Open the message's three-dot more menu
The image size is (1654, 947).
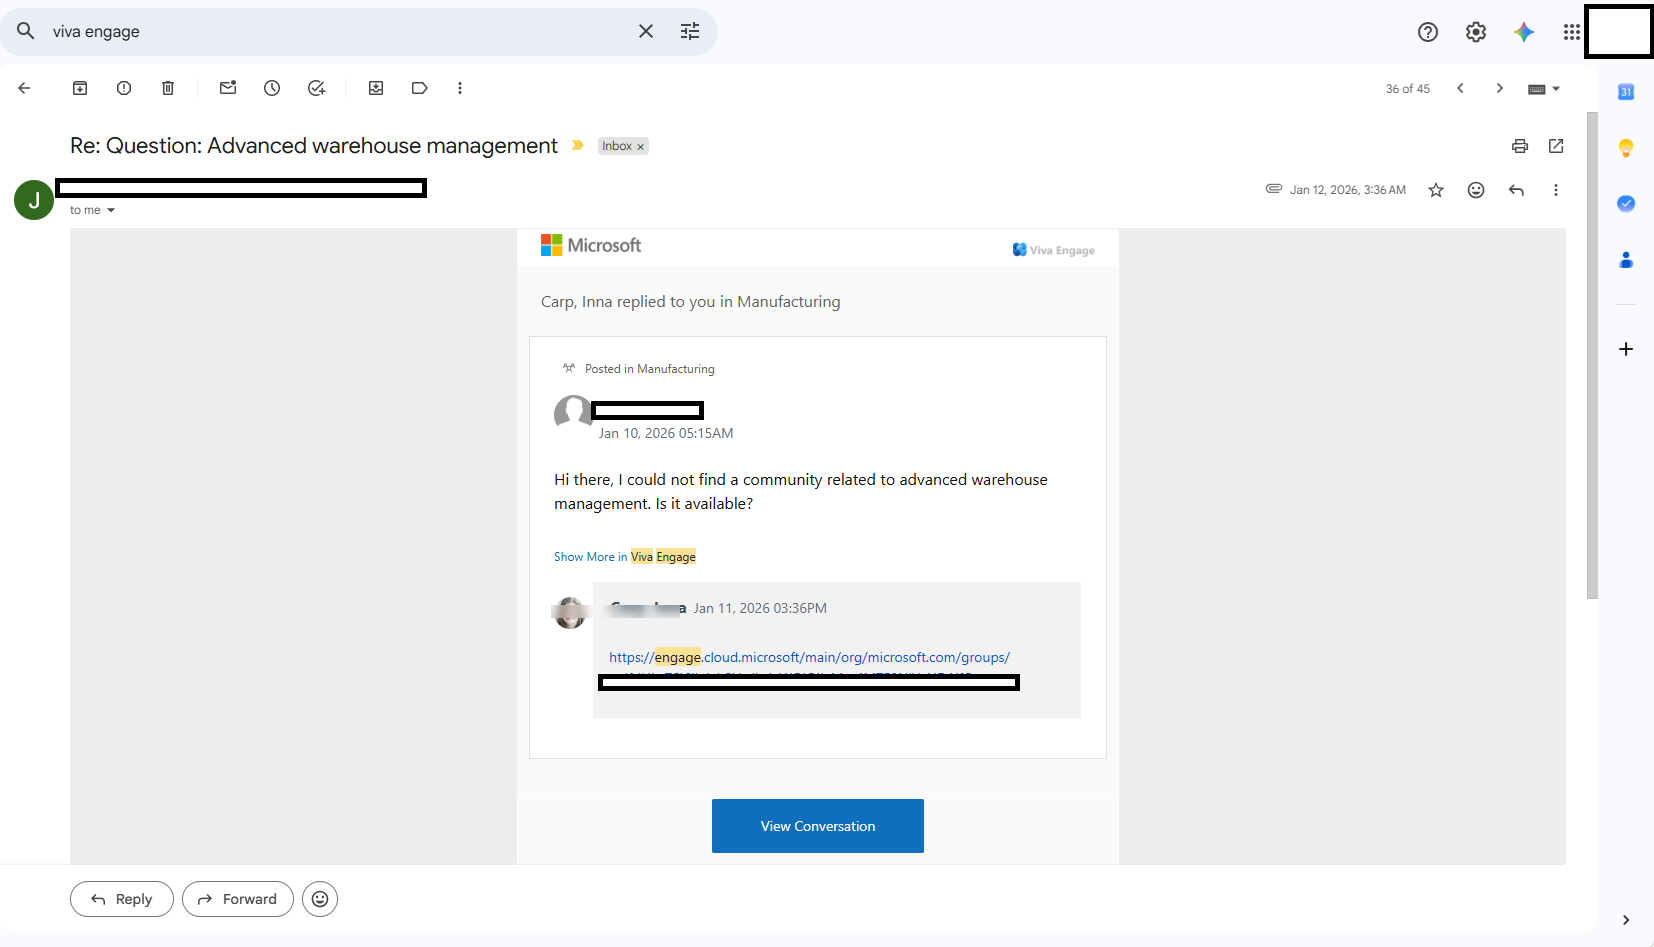pos(1556,190)
